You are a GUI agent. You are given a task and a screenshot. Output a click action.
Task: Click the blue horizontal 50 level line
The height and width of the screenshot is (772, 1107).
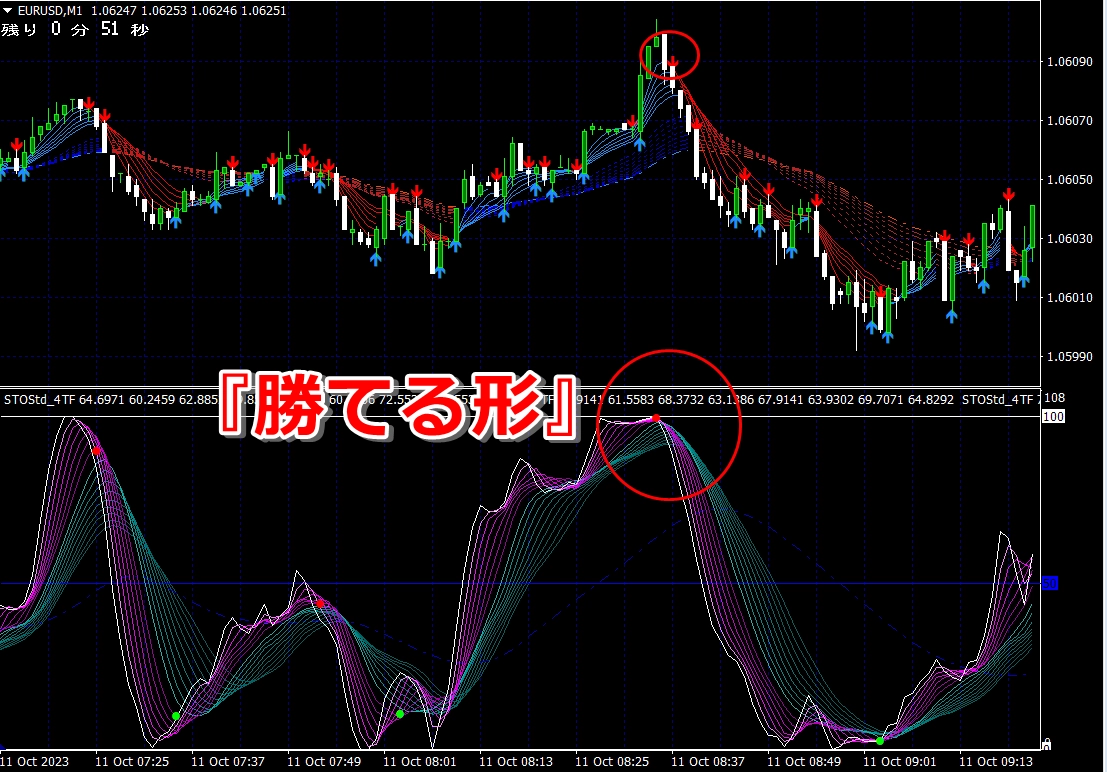tap(520, 583)
